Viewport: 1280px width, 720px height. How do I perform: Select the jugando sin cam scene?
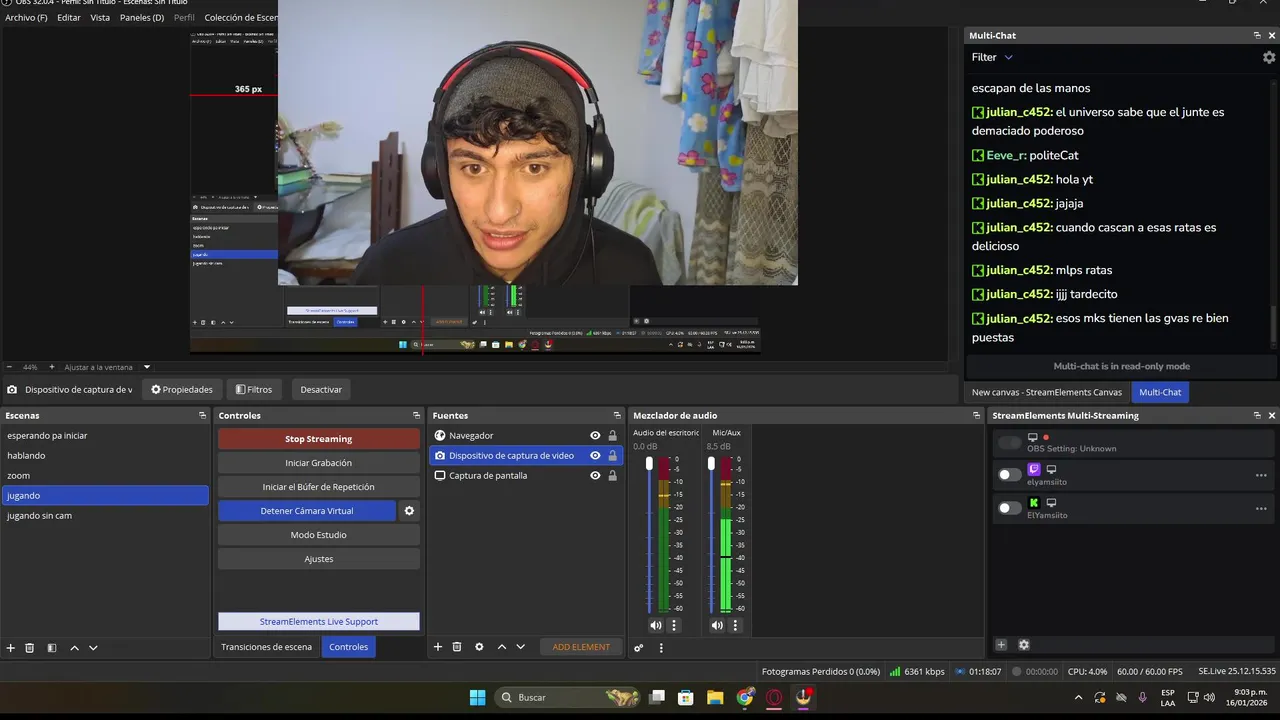(105, 516)
